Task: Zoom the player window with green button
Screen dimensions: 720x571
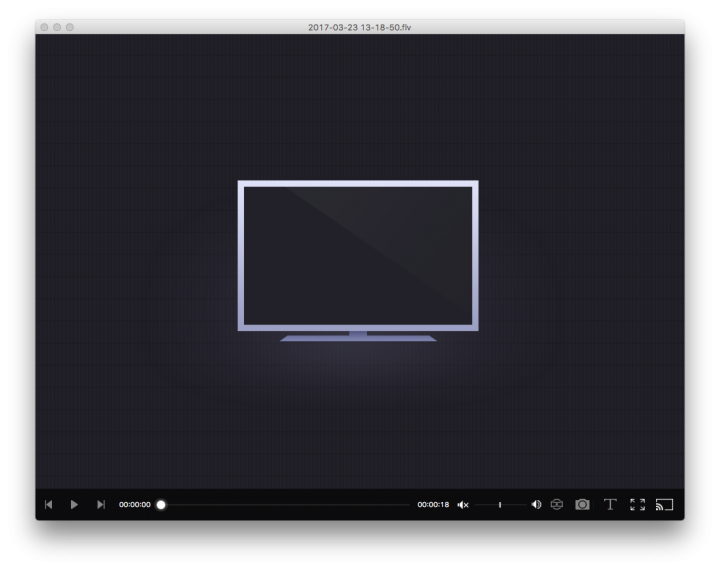Action: click(x=70, y=27)
